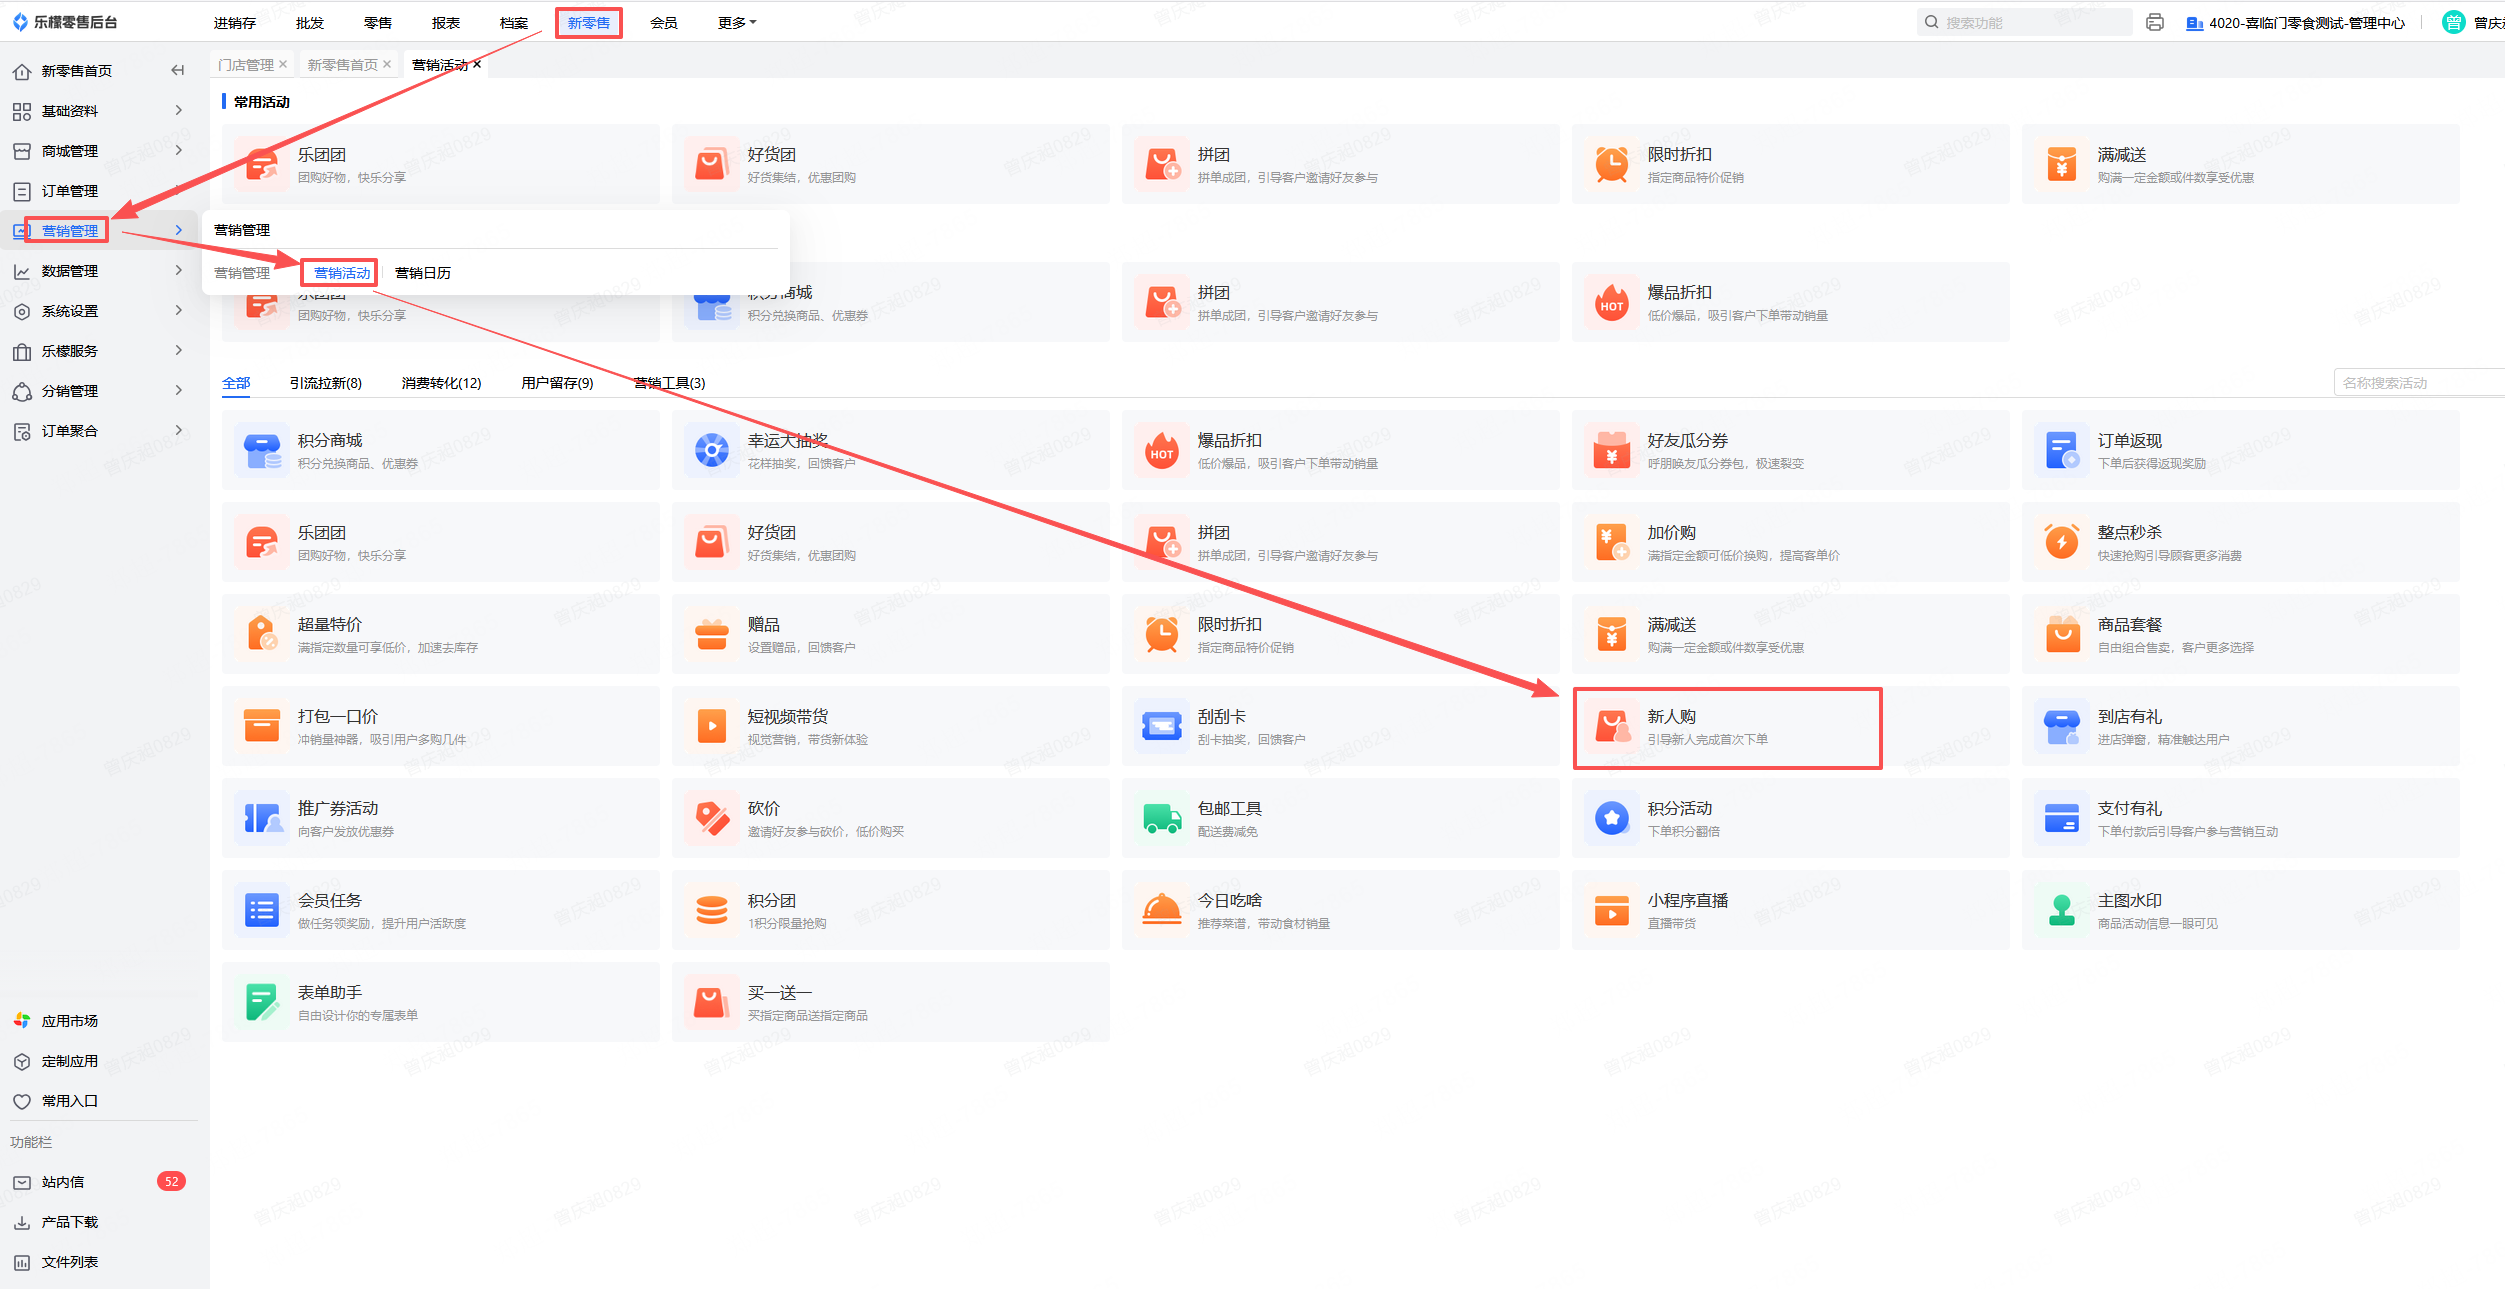Select the 表单助手 green form icon

point(261,1003)
